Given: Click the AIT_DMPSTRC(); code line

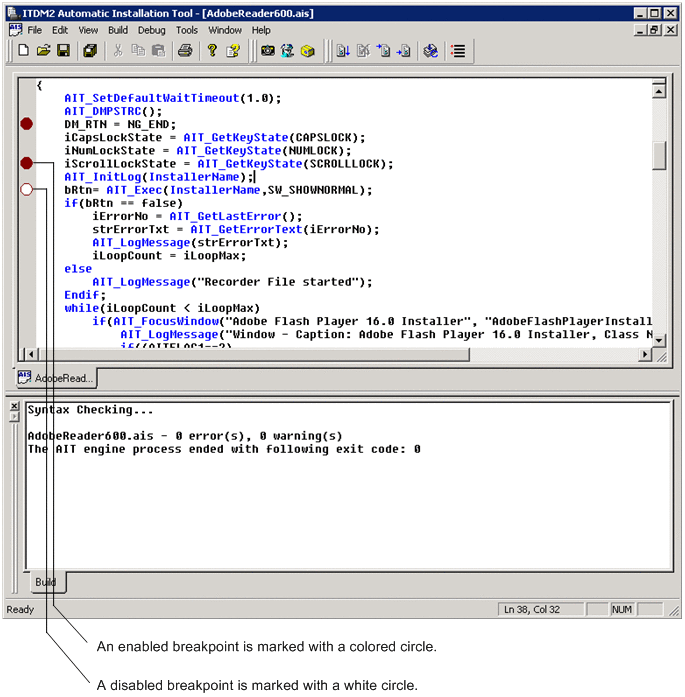Looking at the screenshot, I should [113, 111].
